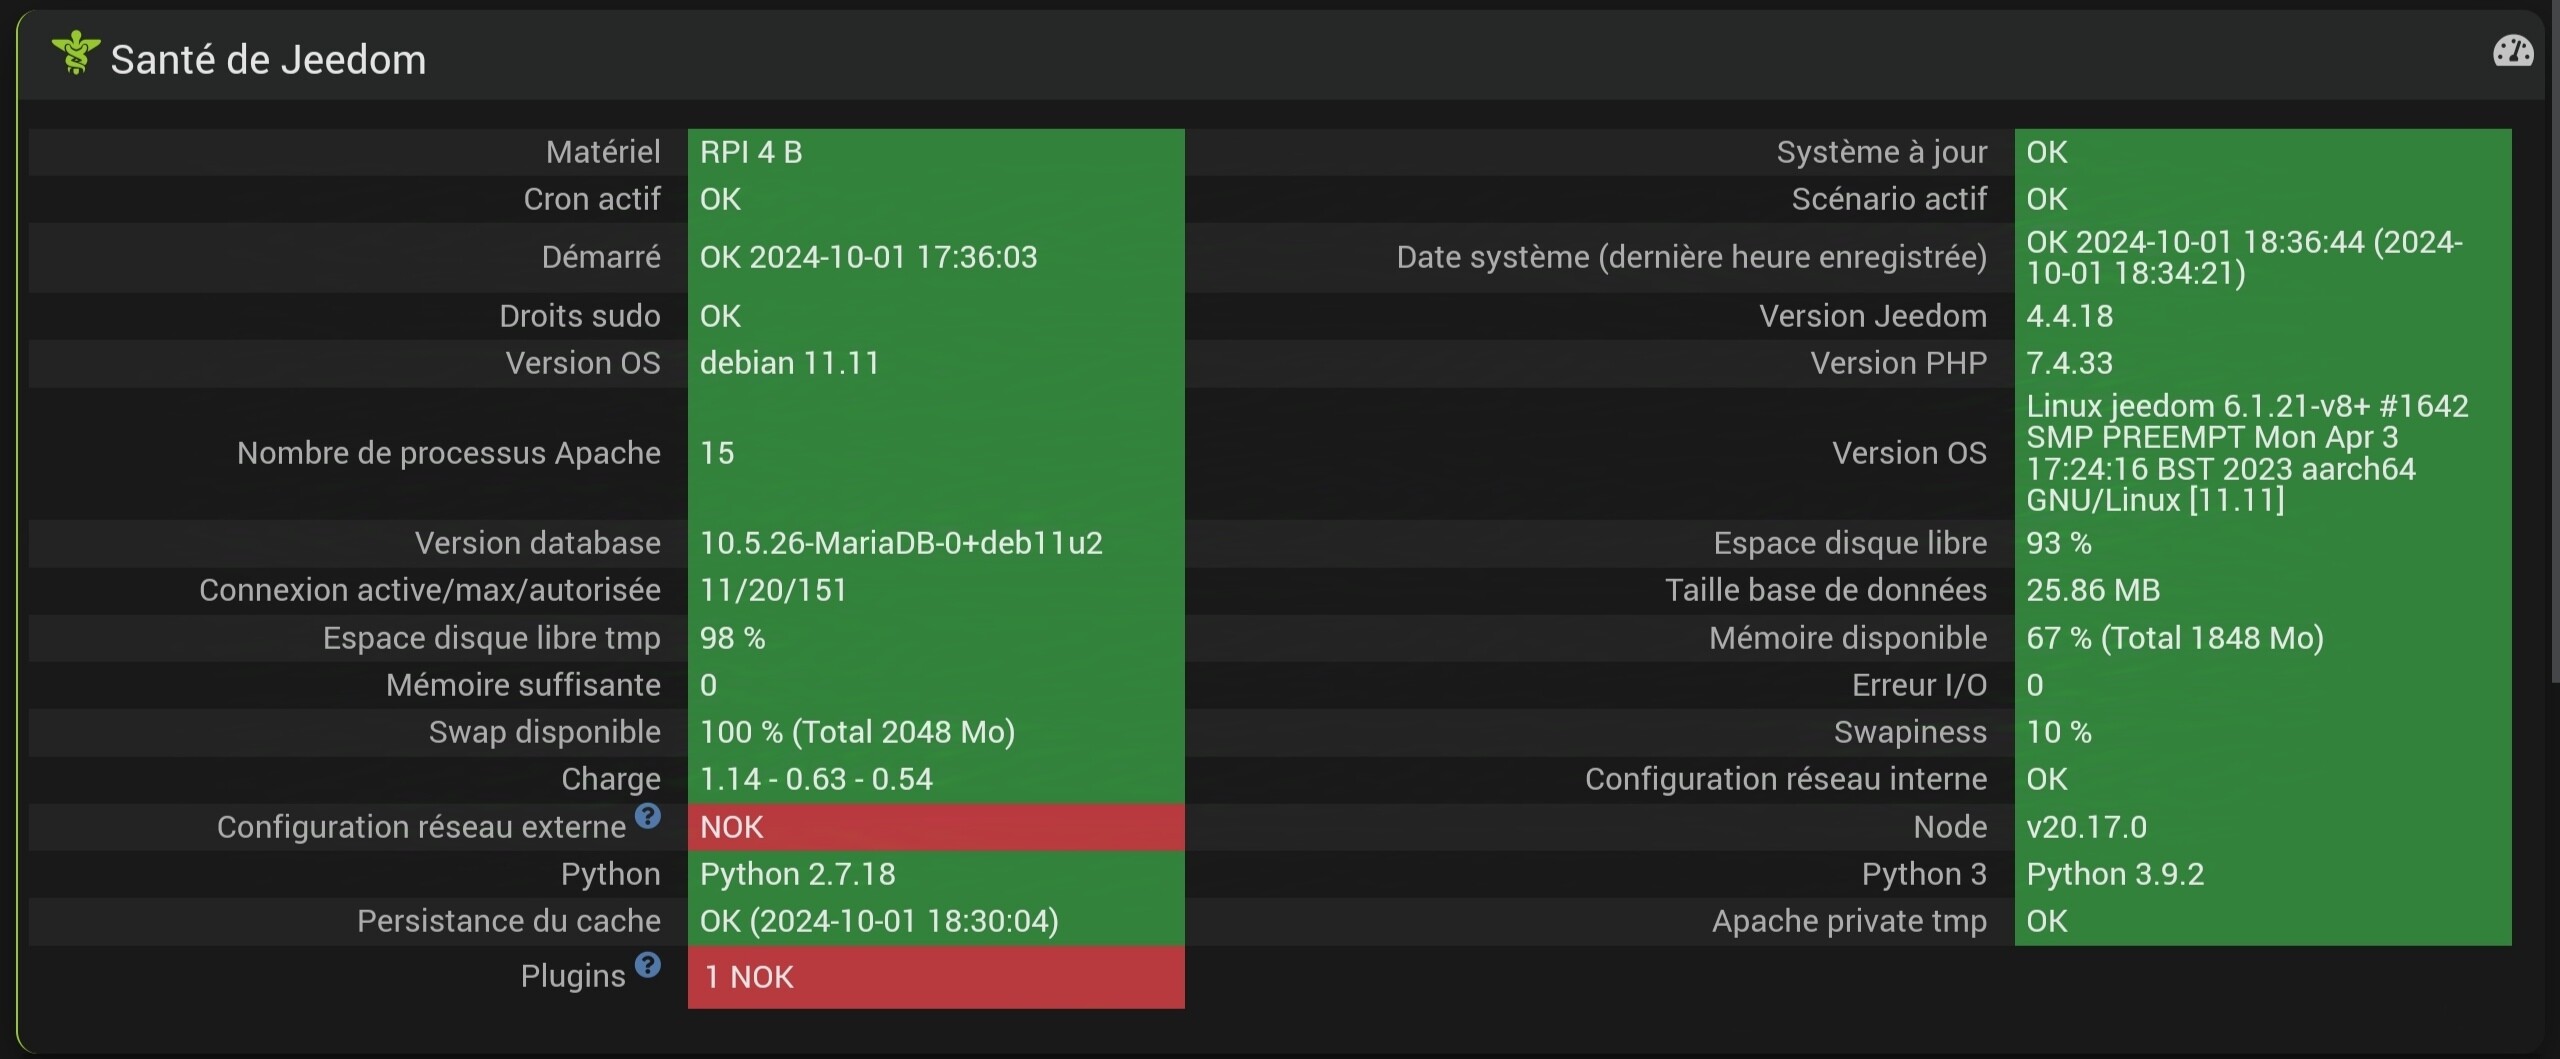2560x1059 pixels.
Task: Click help icon next to Plugins
Action: pyautogui.click(x=648, y=965)
